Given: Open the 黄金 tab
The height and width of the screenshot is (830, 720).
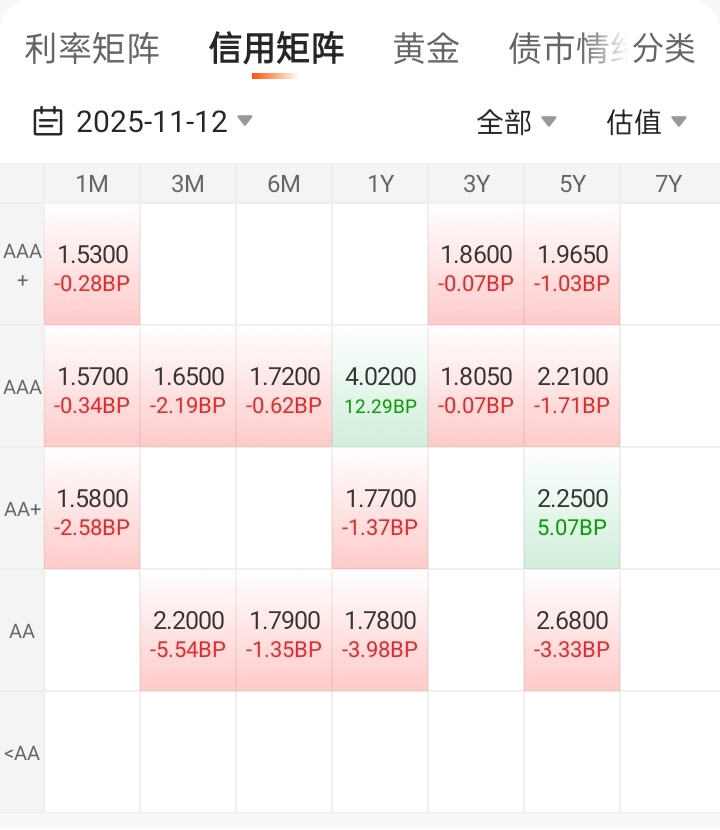Looking at the screenshot, I should [426, 48].
